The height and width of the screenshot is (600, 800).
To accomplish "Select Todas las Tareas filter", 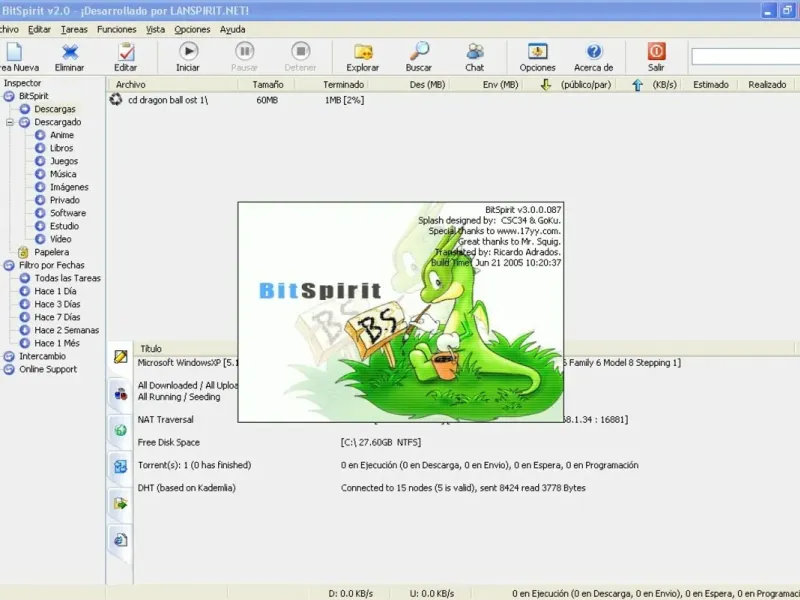I will tap(67, 278).
